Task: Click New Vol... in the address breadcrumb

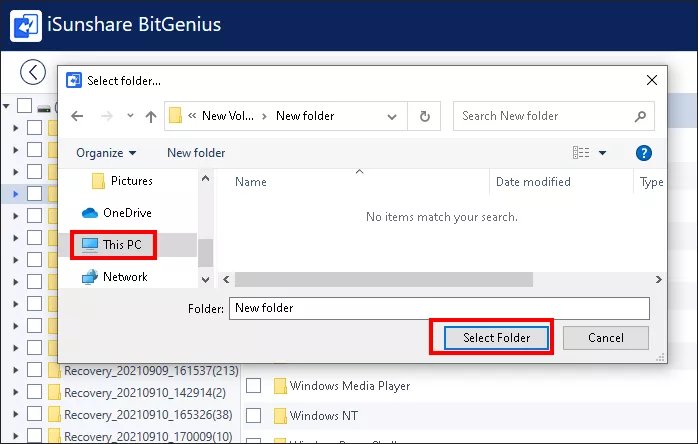Action: click(x=228, y=116)
